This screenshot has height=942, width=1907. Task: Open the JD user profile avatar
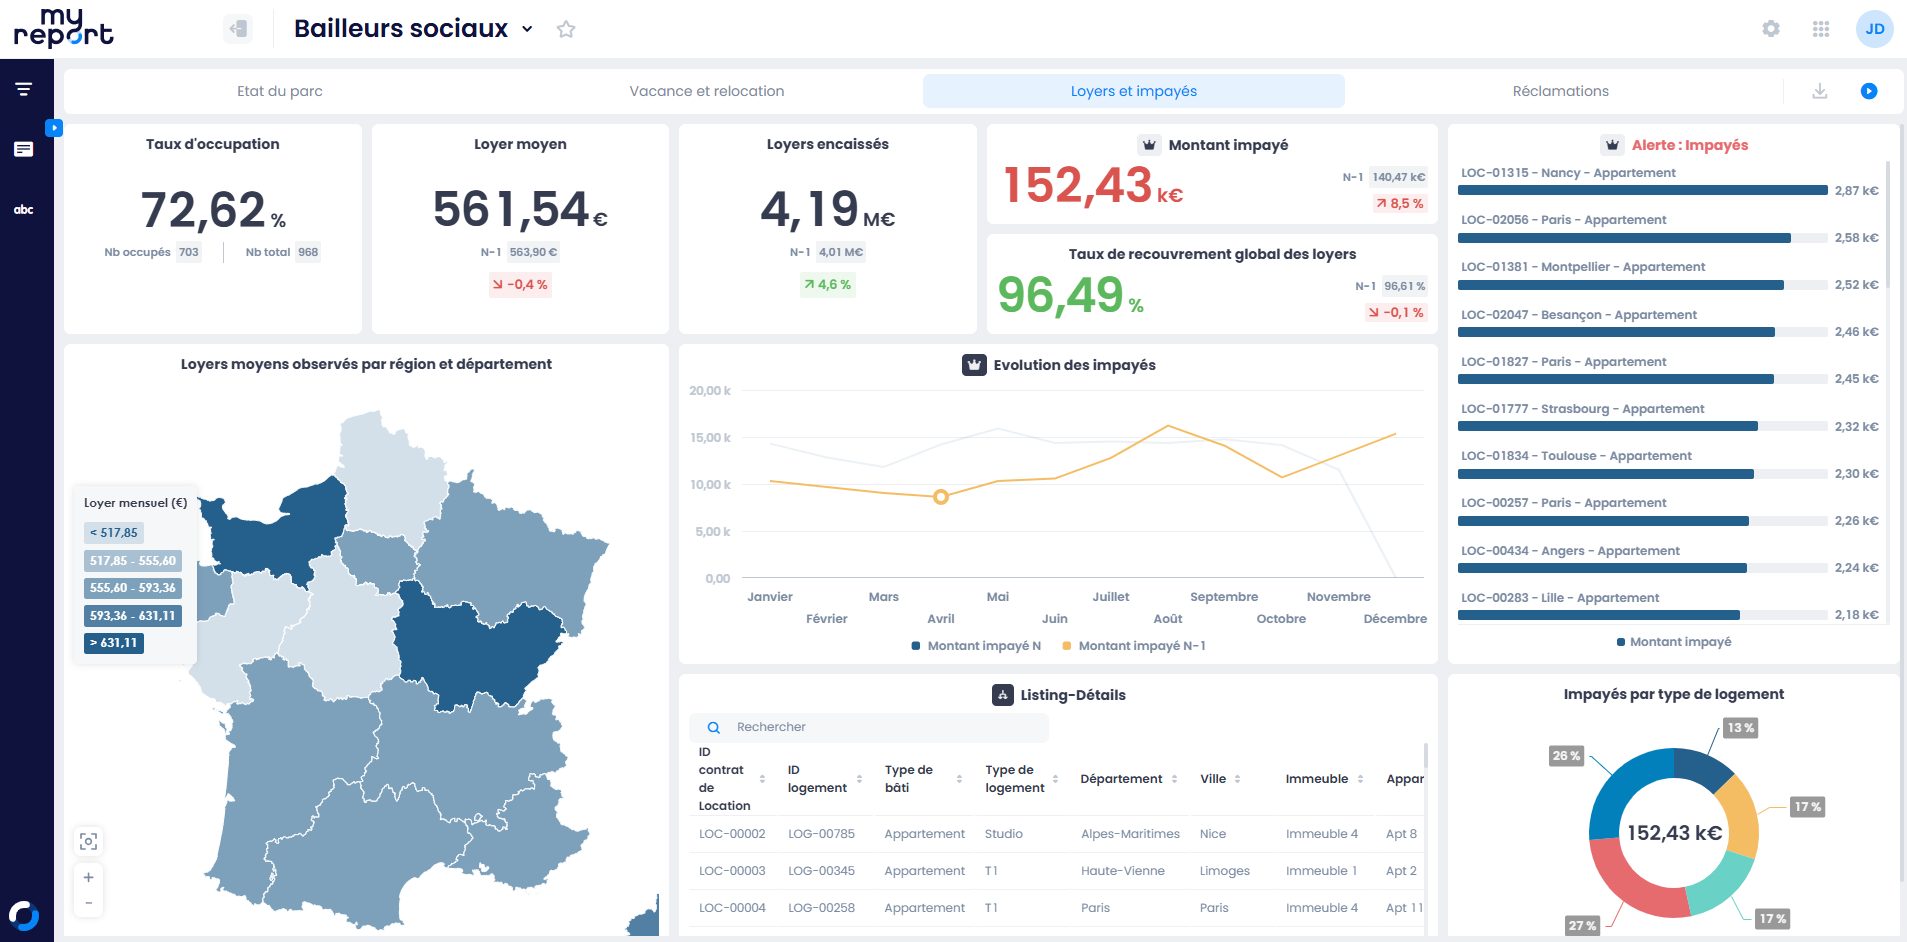(1874, 29)
